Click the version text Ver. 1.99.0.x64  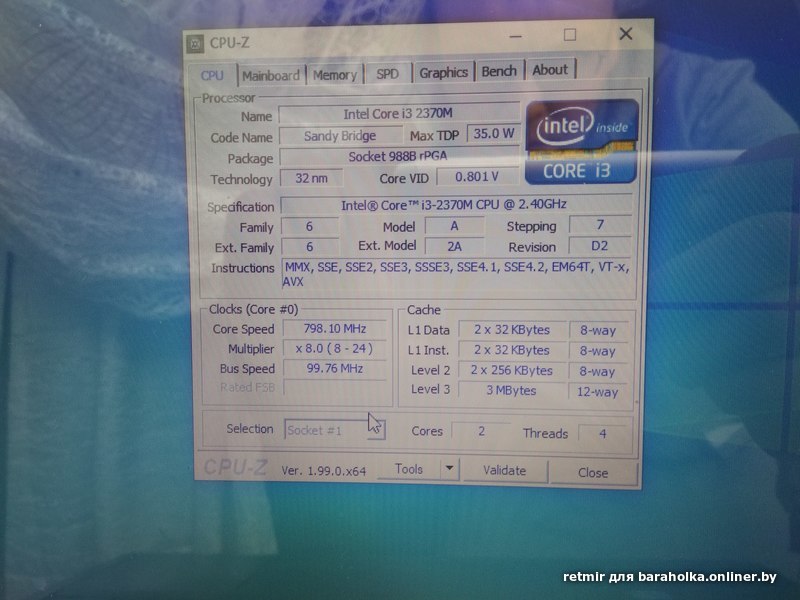(x=323, y=471)
